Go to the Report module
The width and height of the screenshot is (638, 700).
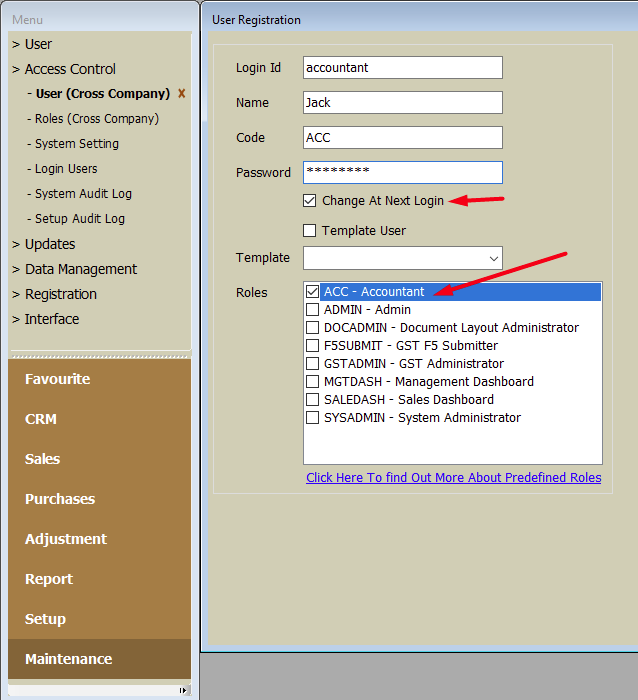click(x=49, y=579)
